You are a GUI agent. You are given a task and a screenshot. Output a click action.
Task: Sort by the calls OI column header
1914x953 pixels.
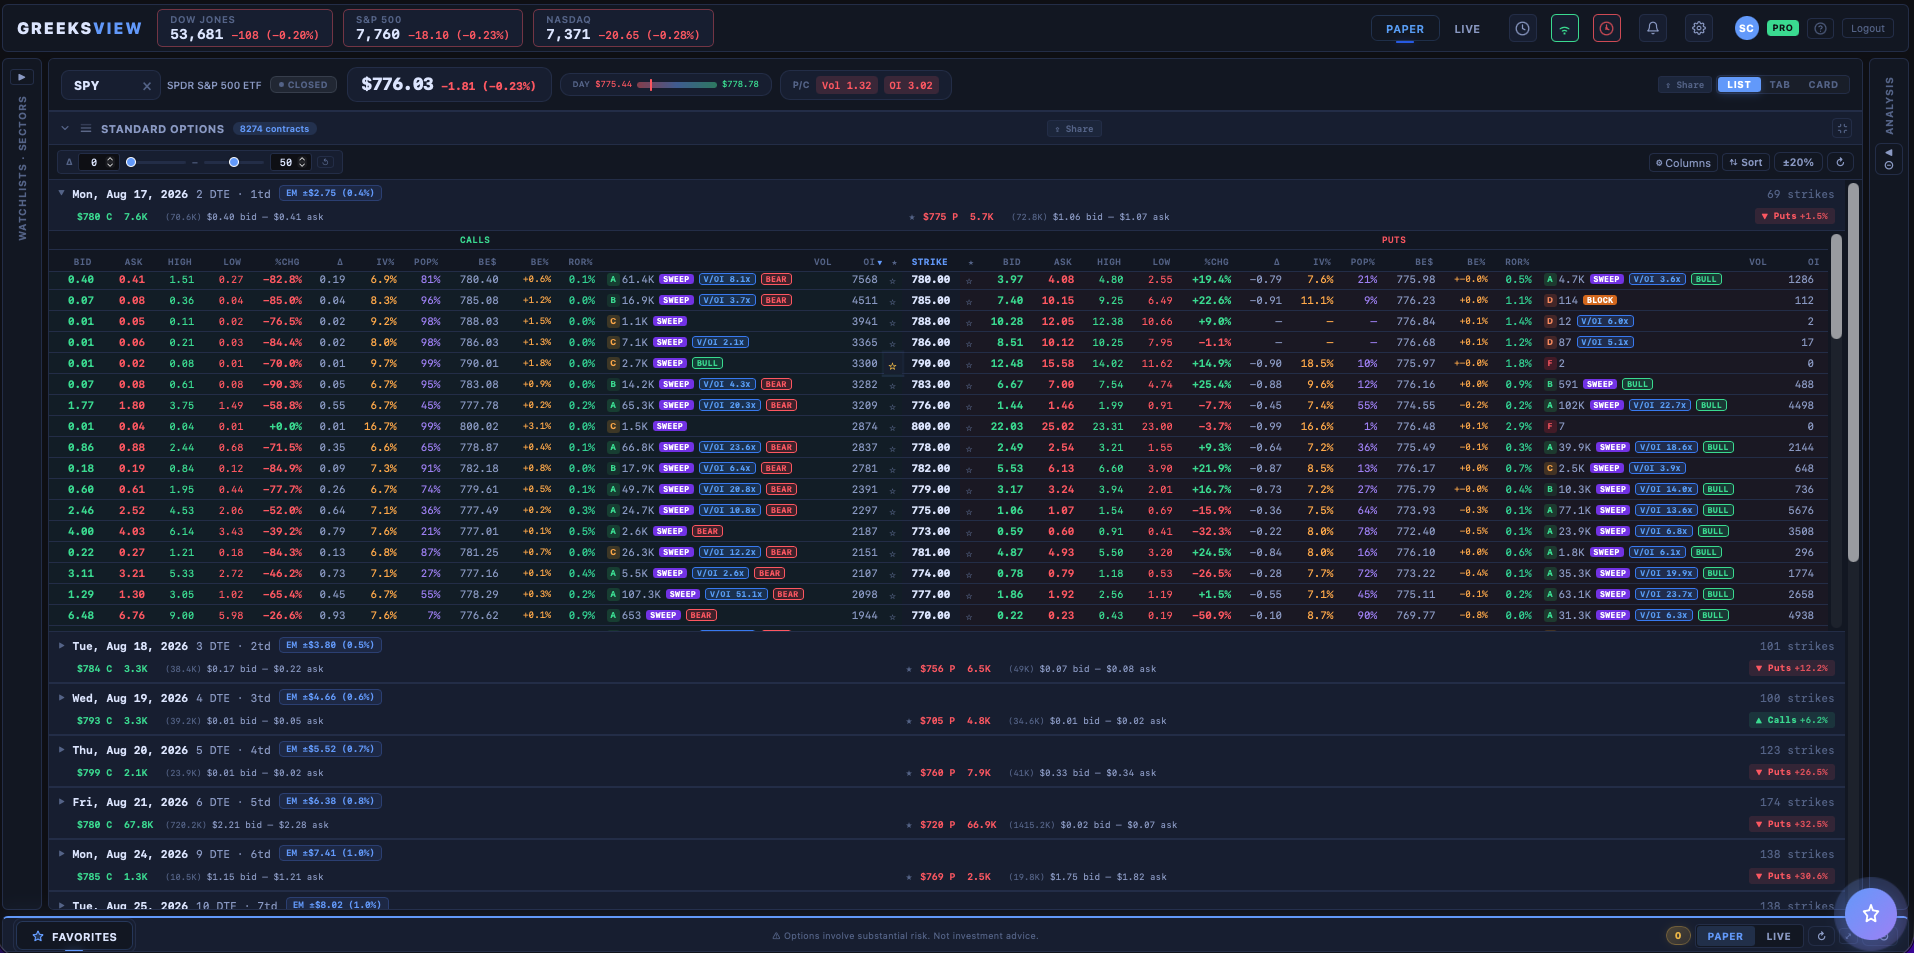[872, 262]
